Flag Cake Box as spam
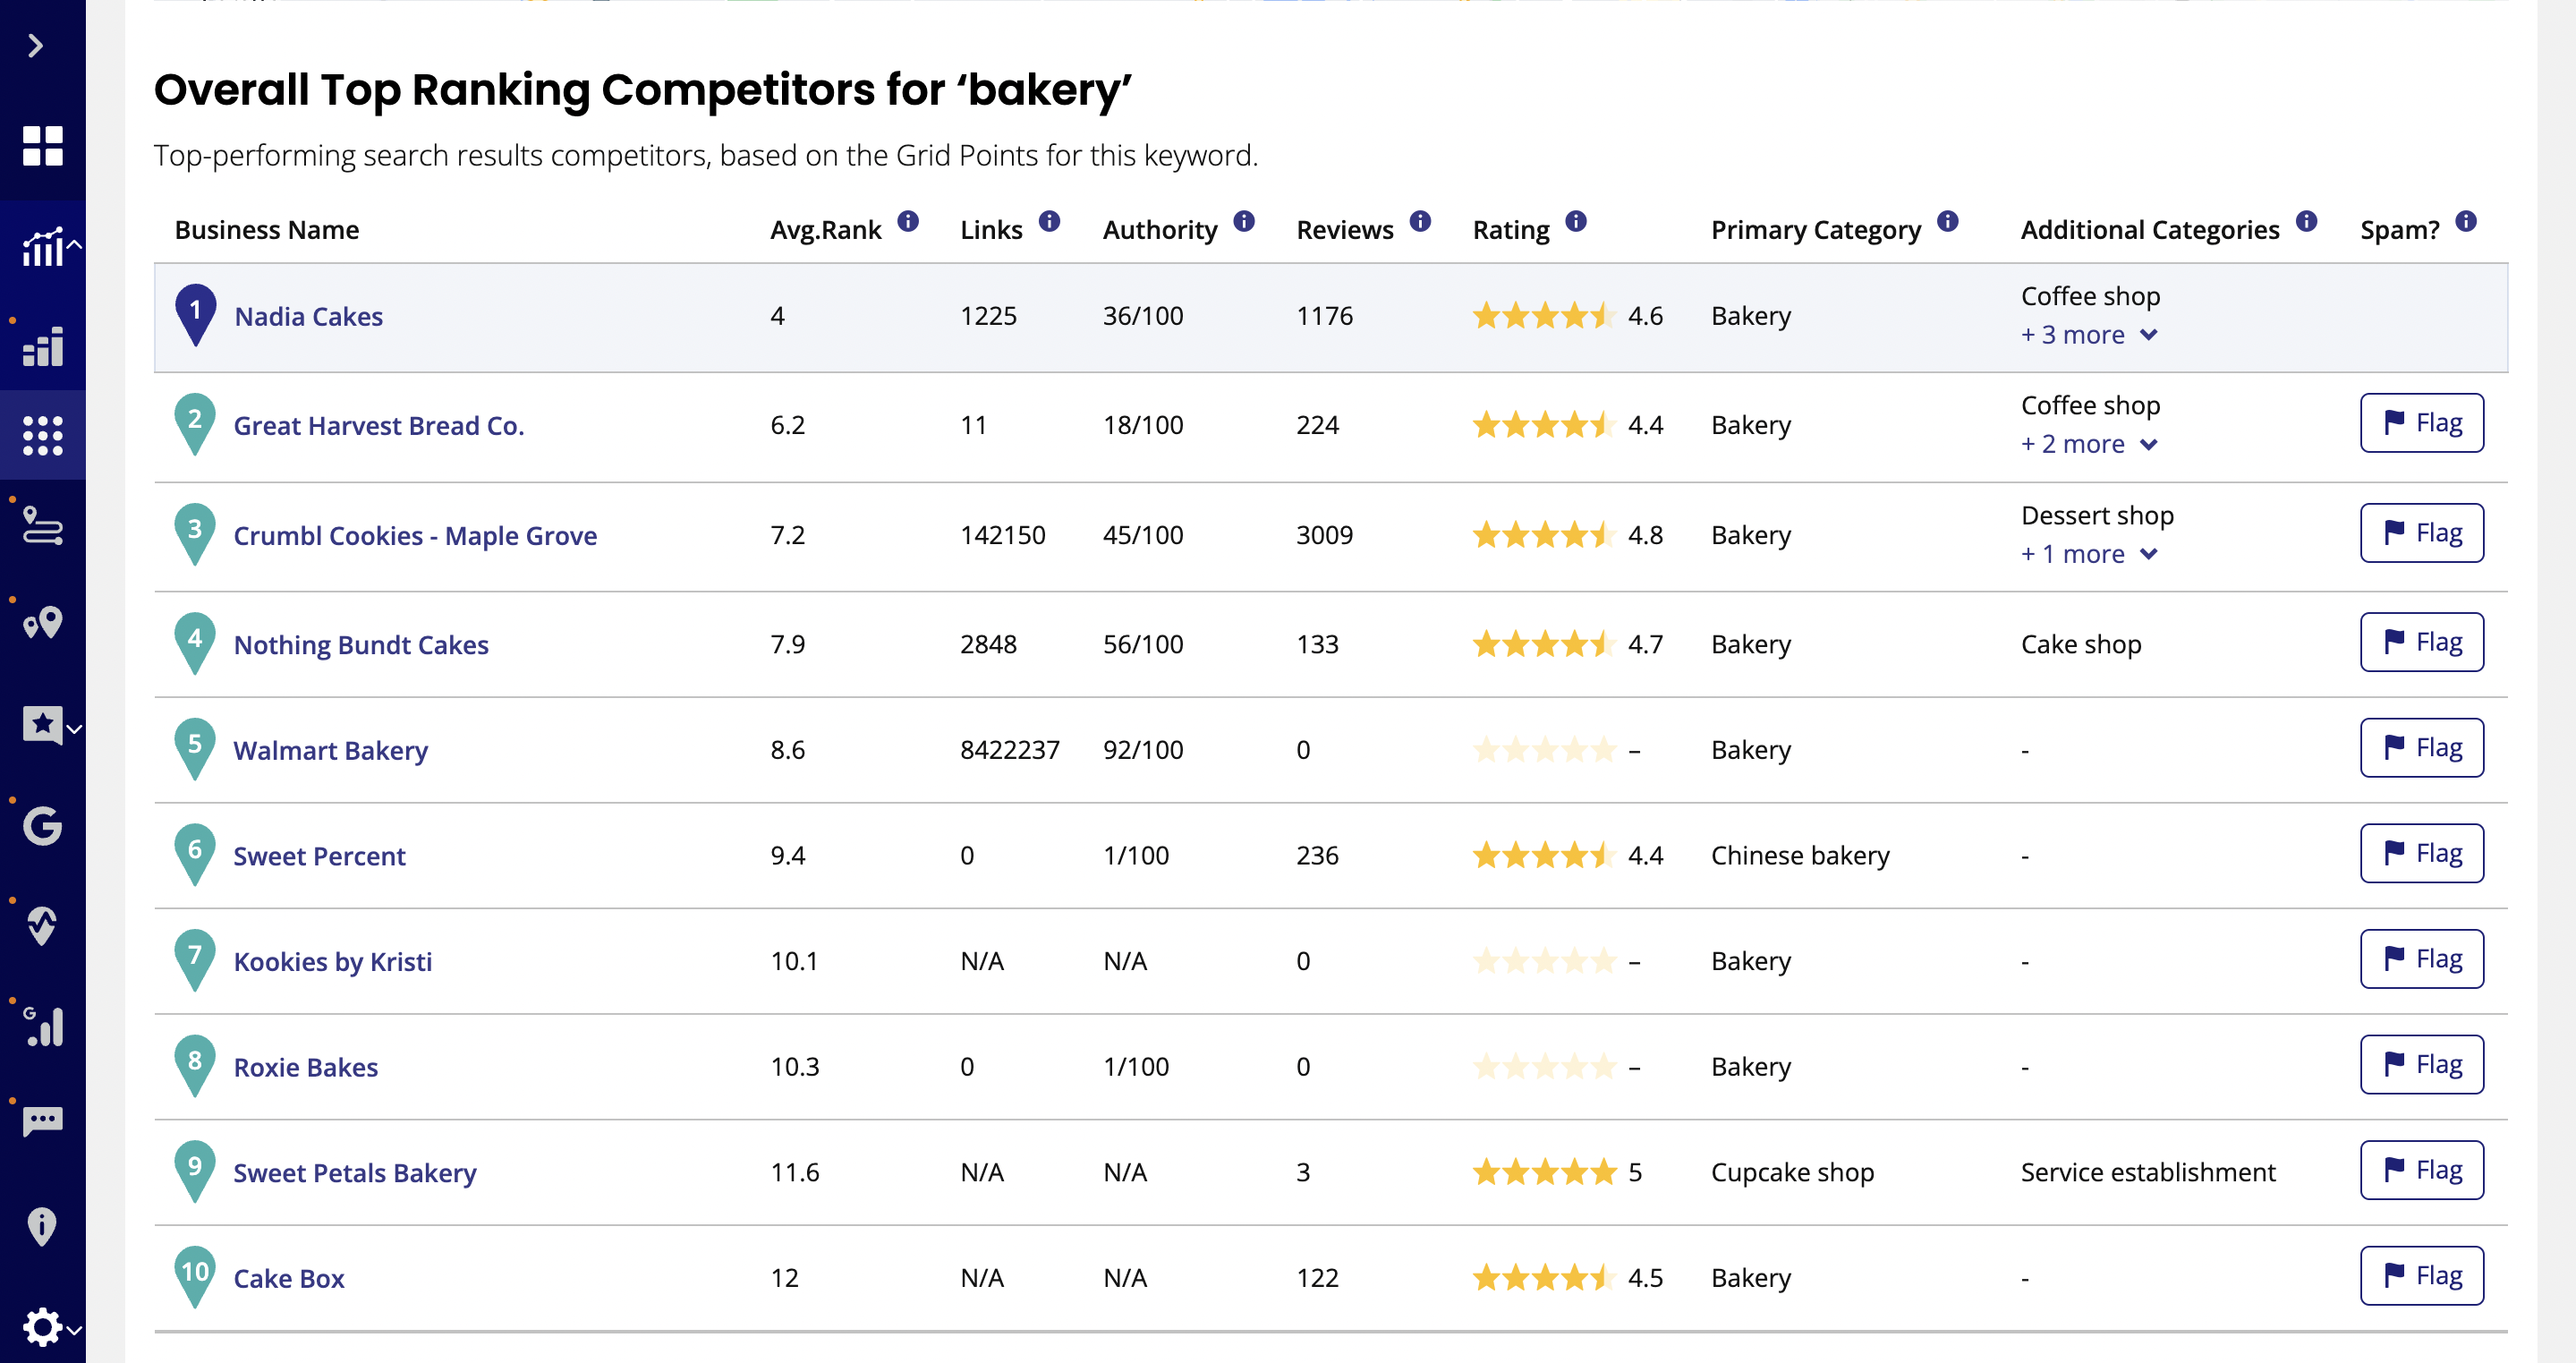The width and height of the screenshot is (2576, 1363). pos(2421,1275)
